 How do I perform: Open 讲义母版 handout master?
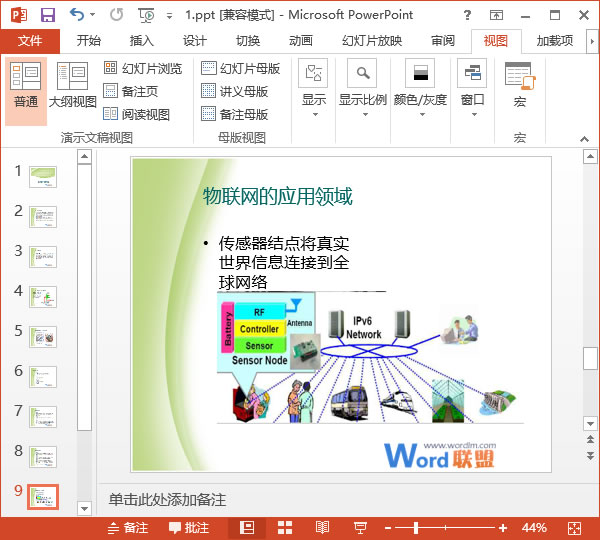click(235, 91)
